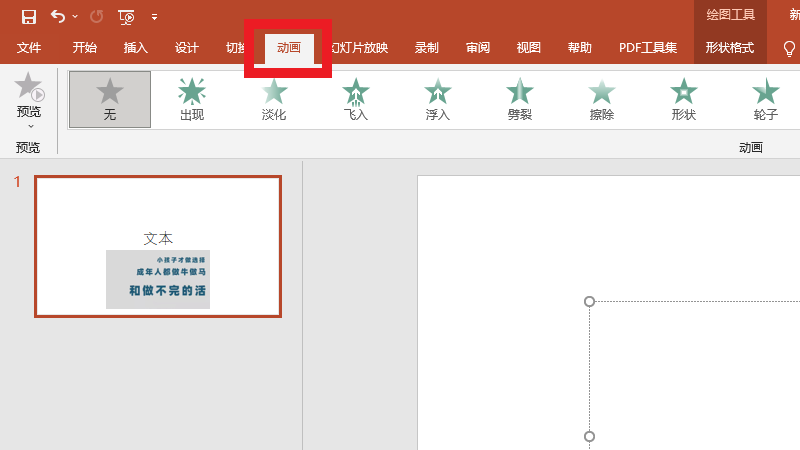Start slideshow from beginning icon
800x450 pixels.
point(126,17)
